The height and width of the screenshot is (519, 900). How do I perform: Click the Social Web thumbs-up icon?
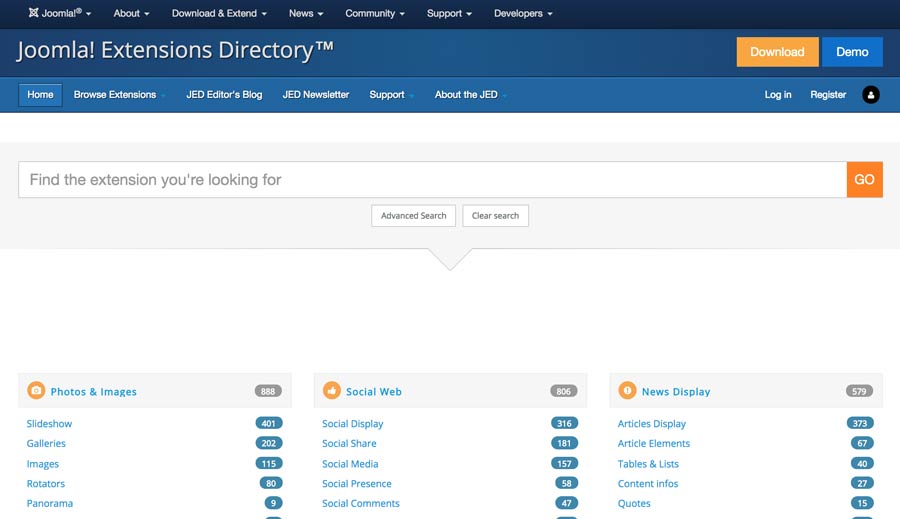tap(331, 391)
